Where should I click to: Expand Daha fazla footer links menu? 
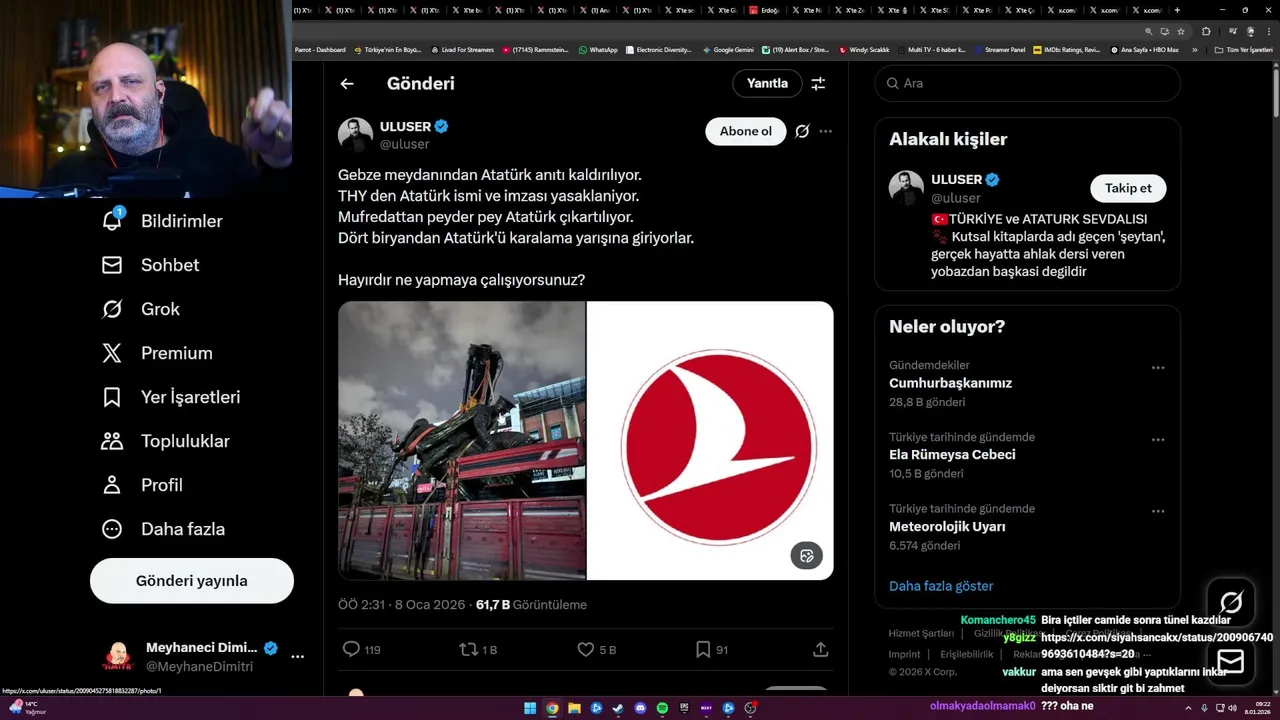(1129, 654)
